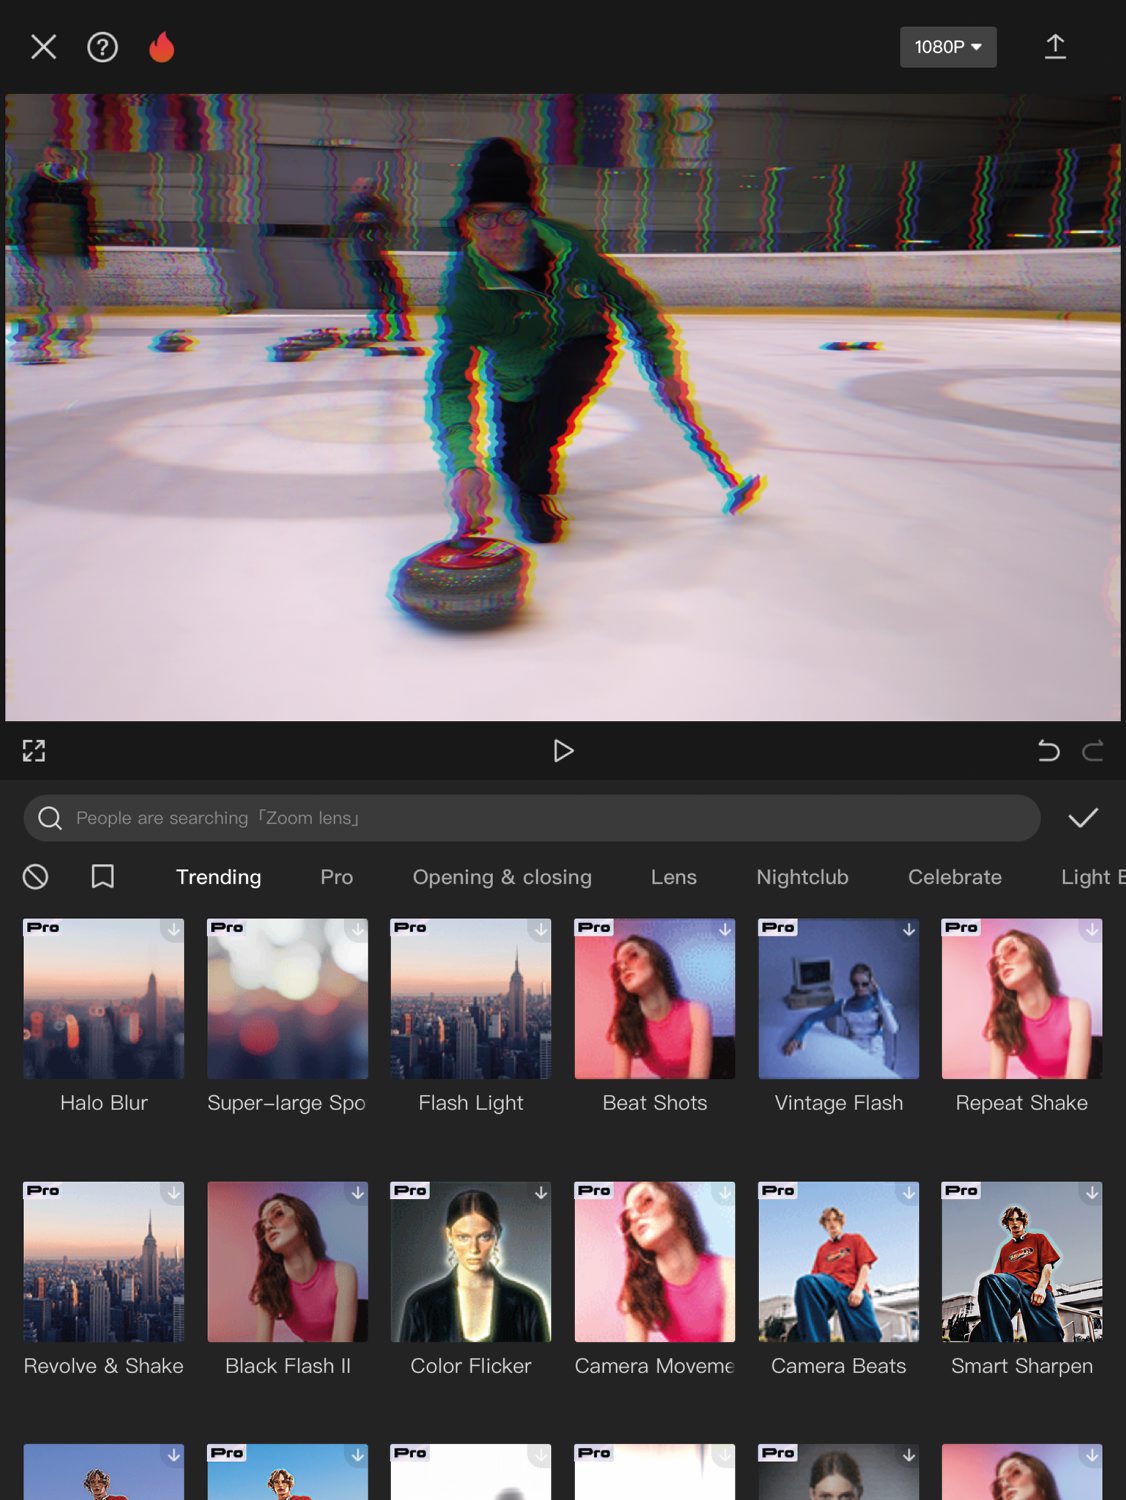The width and height of the screenshot is (1126, 1500).
Task: Apply the Black Flash II effect
Action: tap(288, 1262)
